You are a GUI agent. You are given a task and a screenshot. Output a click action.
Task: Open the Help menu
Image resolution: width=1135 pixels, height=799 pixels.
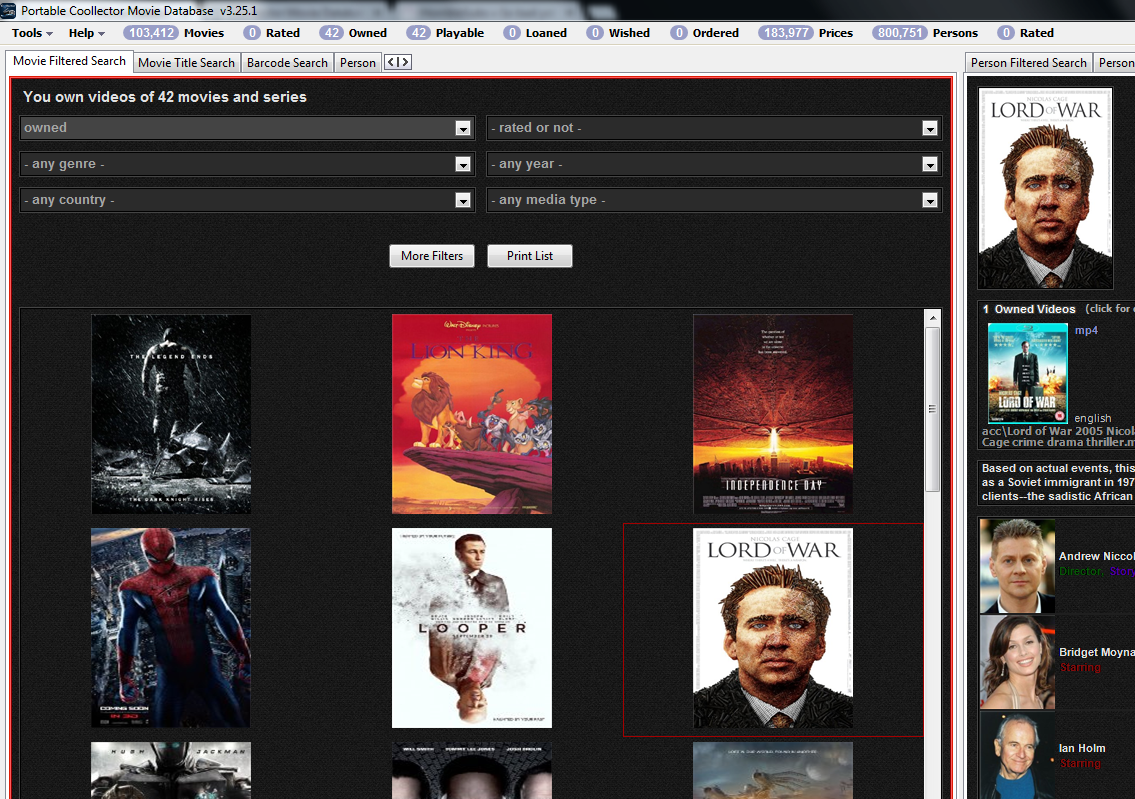click(86, 33)
